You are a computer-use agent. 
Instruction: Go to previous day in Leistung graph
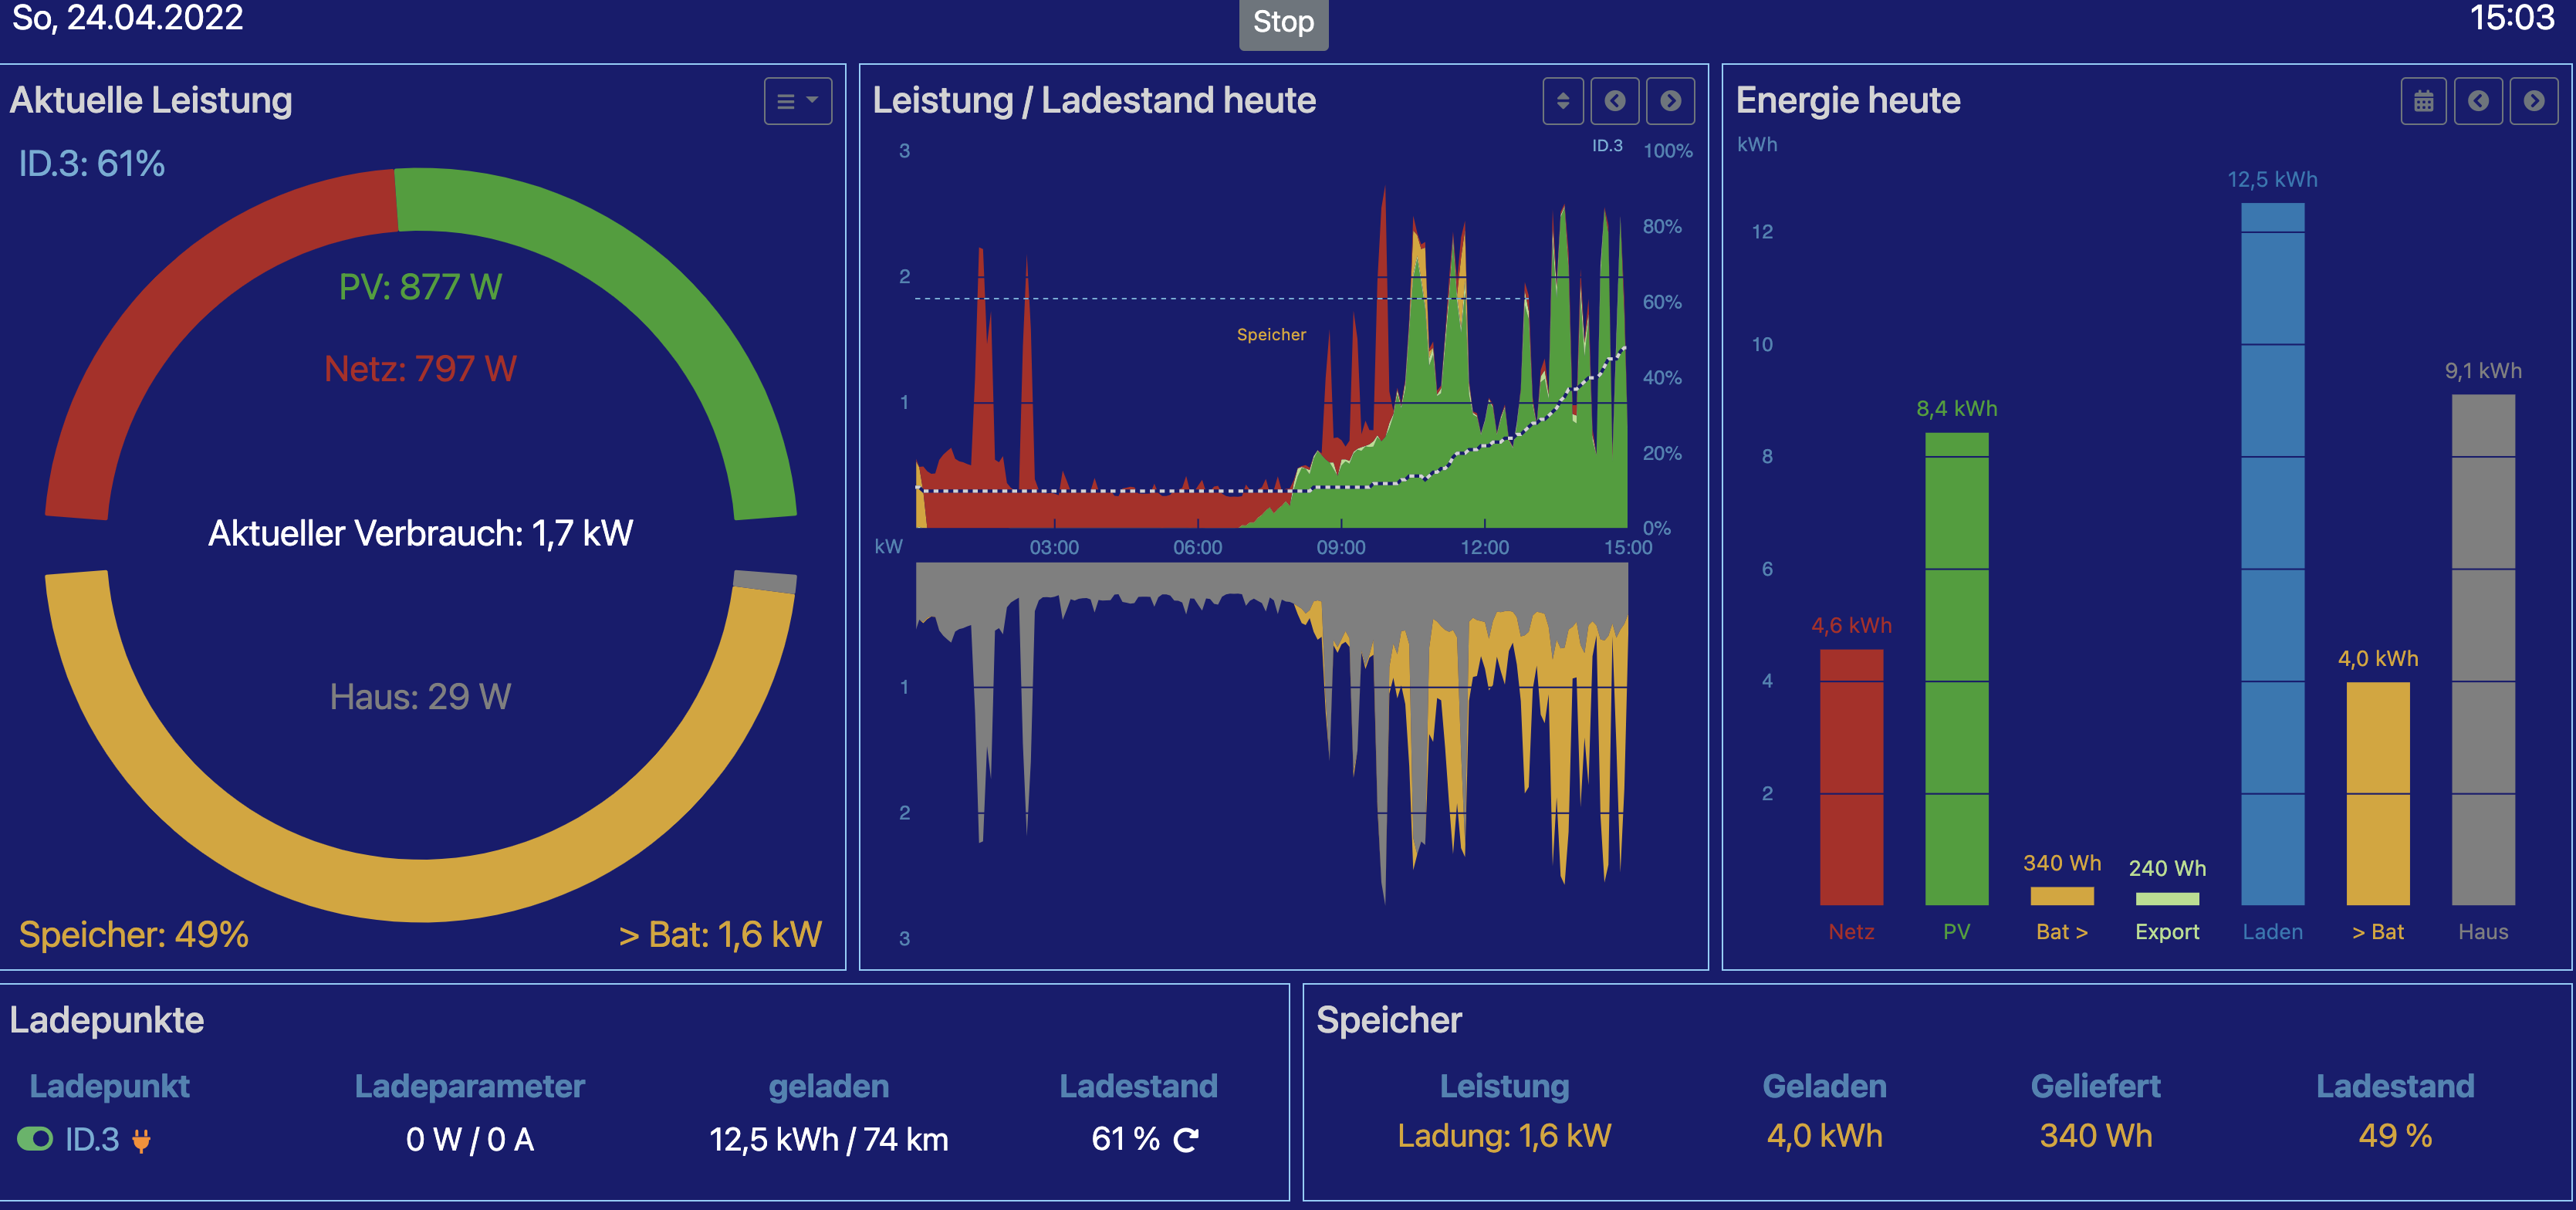tap(1615, 101)
